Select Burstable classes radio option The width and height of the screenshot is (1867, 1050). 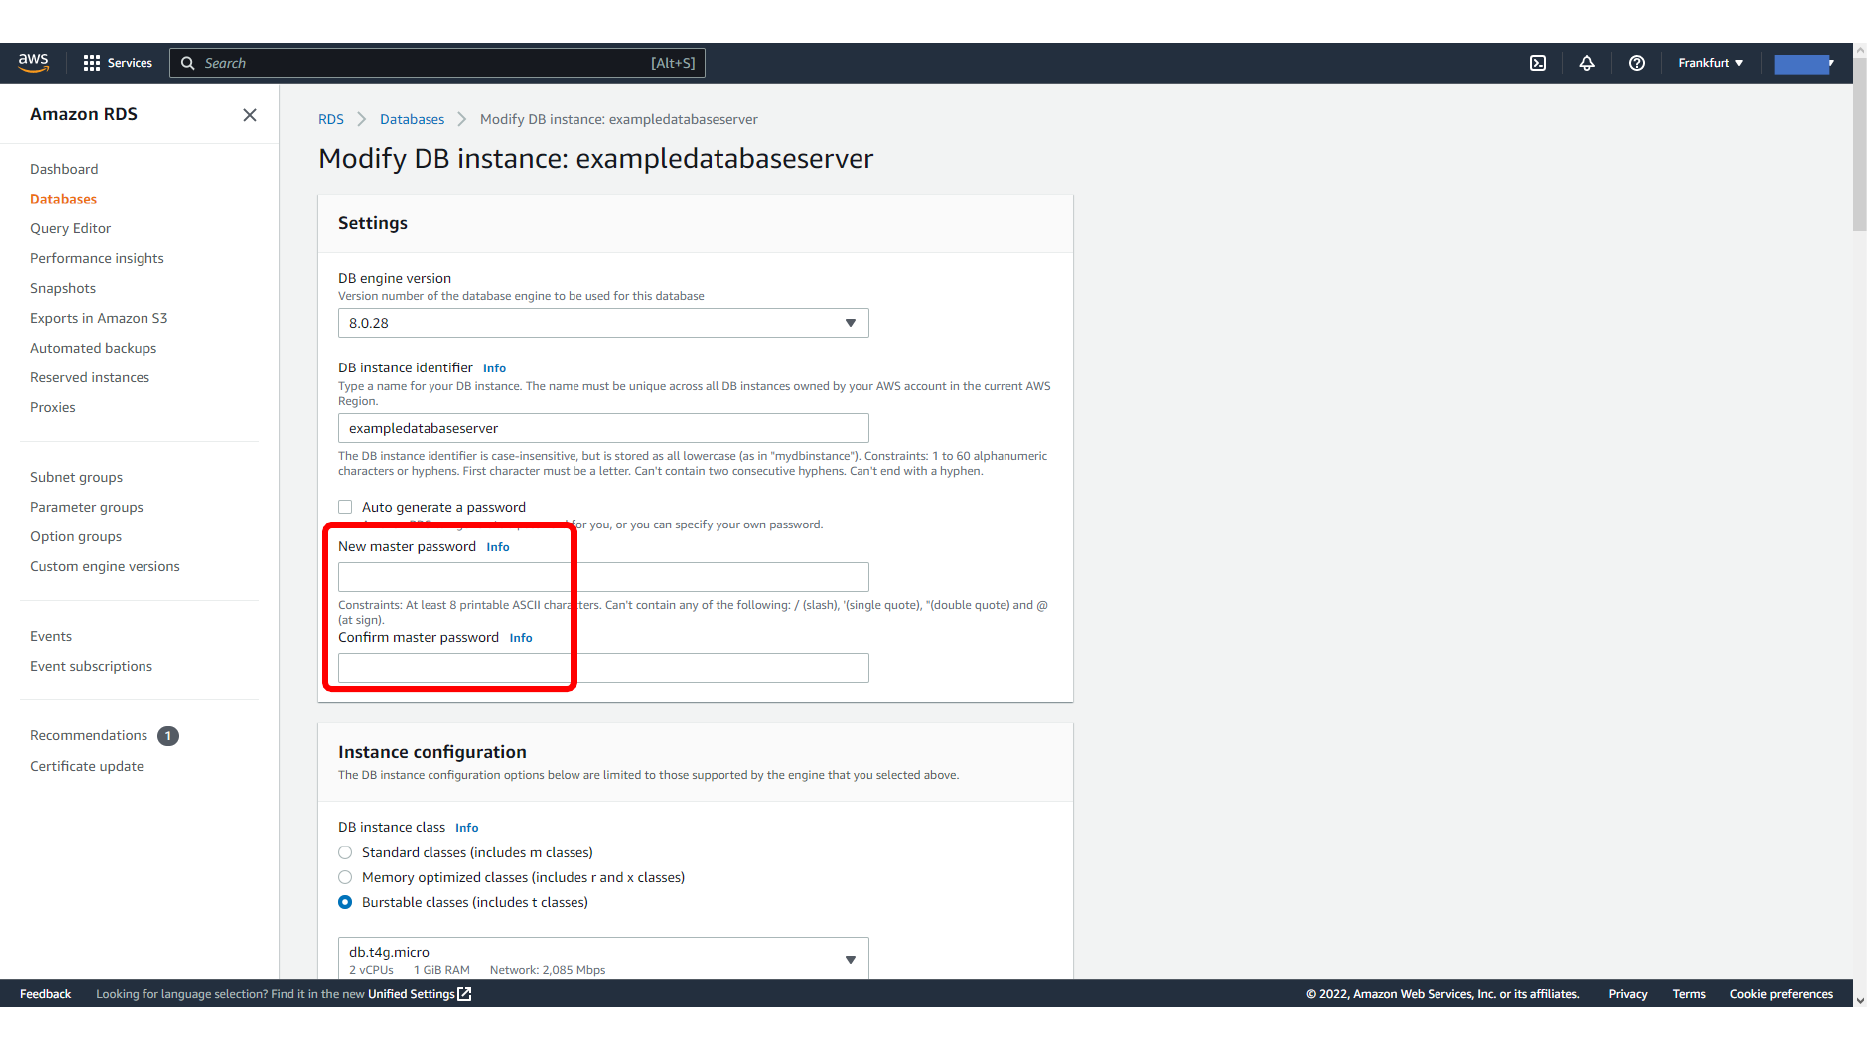pyautogui.click(x=345, y=902)
